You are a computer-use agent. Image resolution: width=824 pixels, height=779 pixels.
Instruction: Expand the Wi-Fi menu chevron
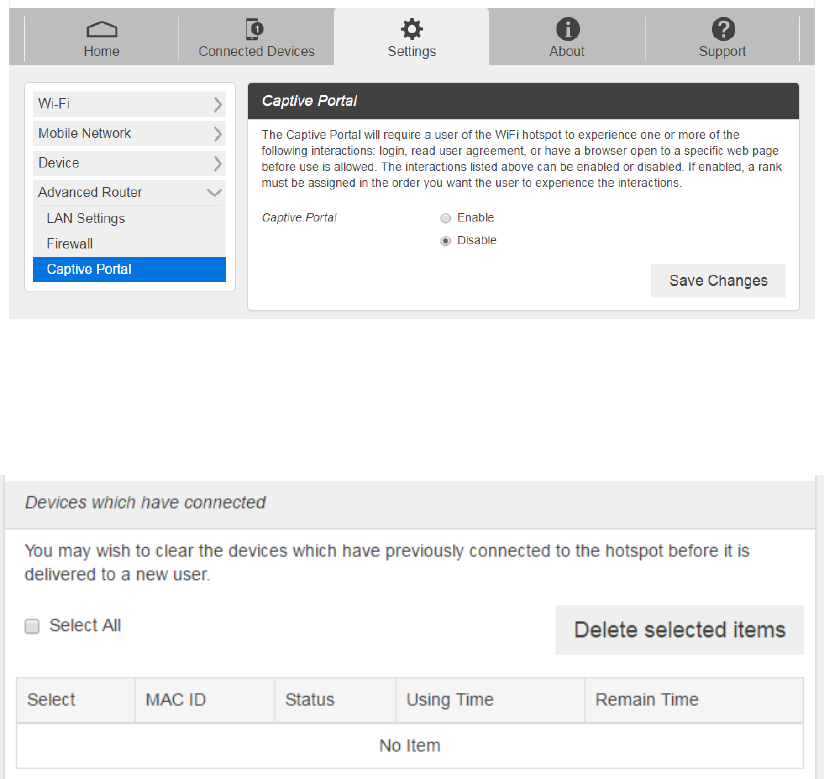pos(217,104)
